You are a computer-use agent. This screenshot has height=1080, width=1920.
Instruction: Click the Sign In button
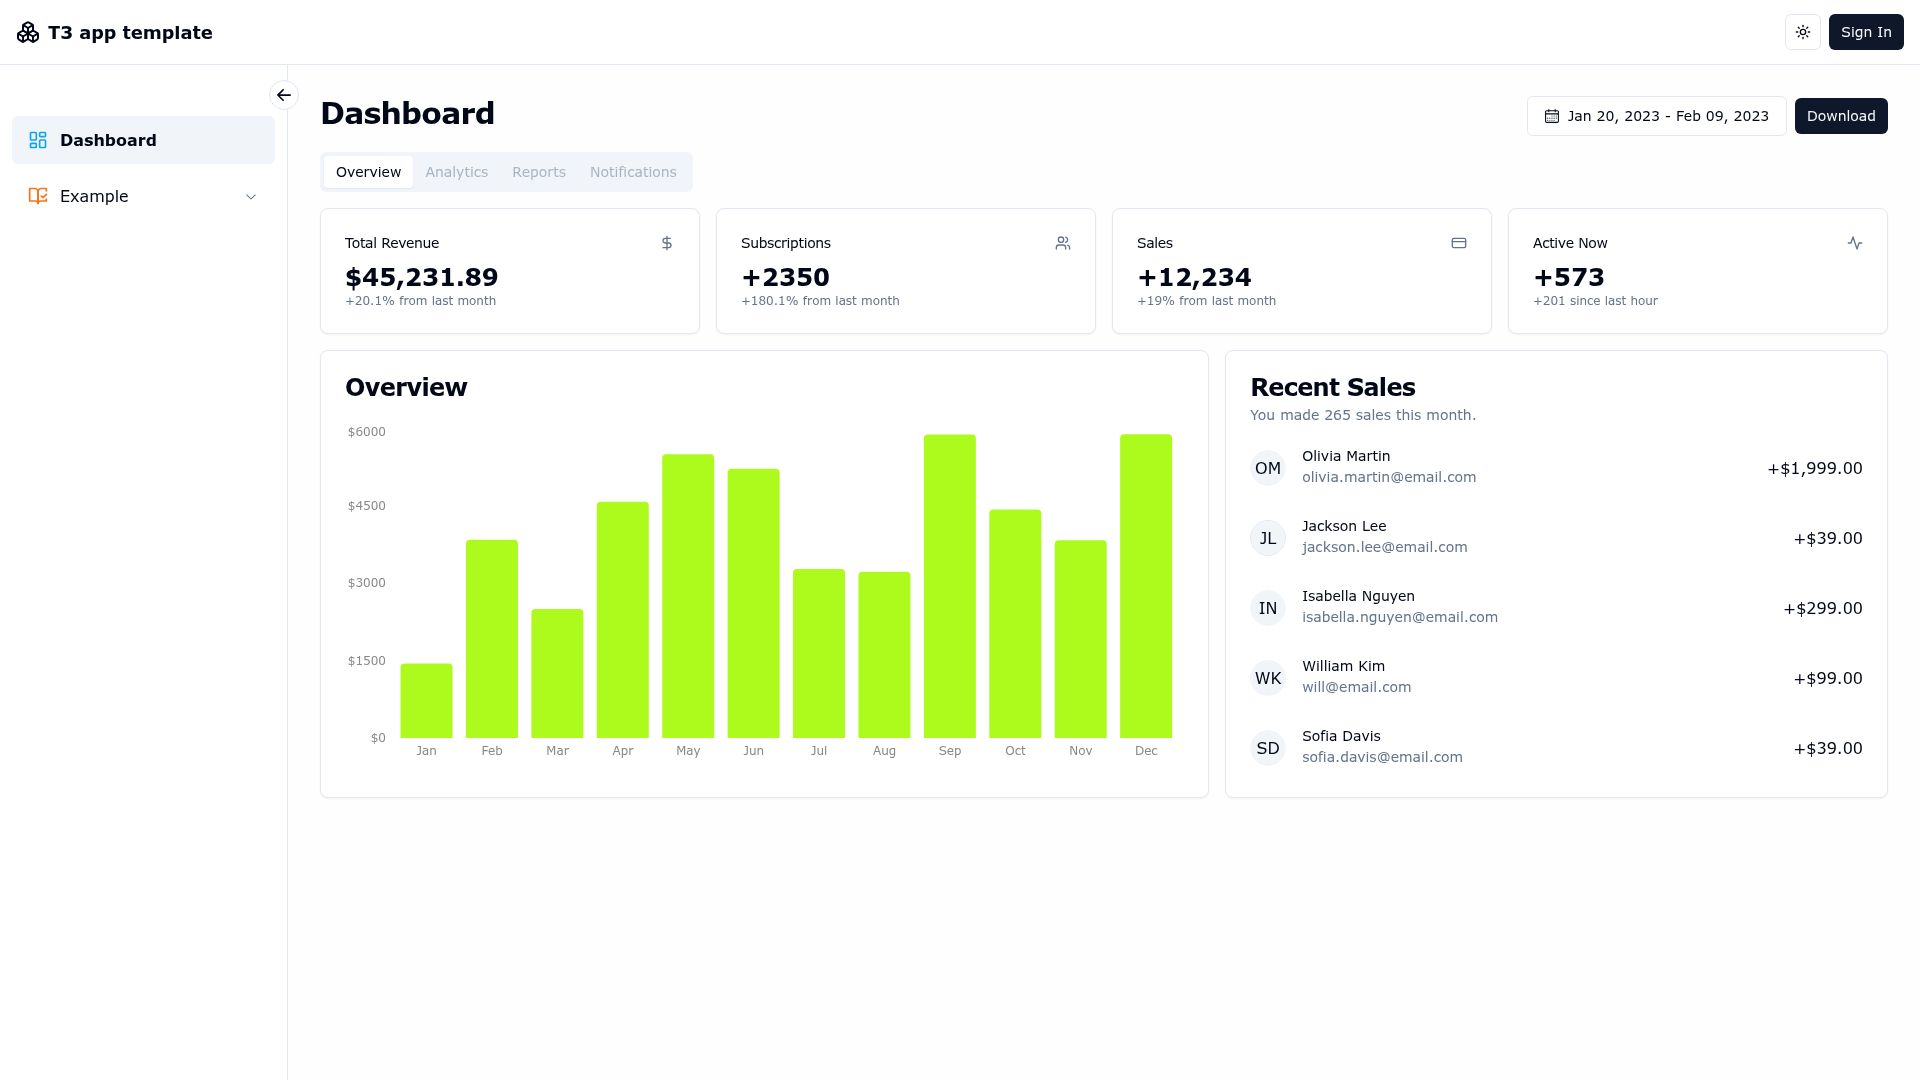coord(1866,32)
